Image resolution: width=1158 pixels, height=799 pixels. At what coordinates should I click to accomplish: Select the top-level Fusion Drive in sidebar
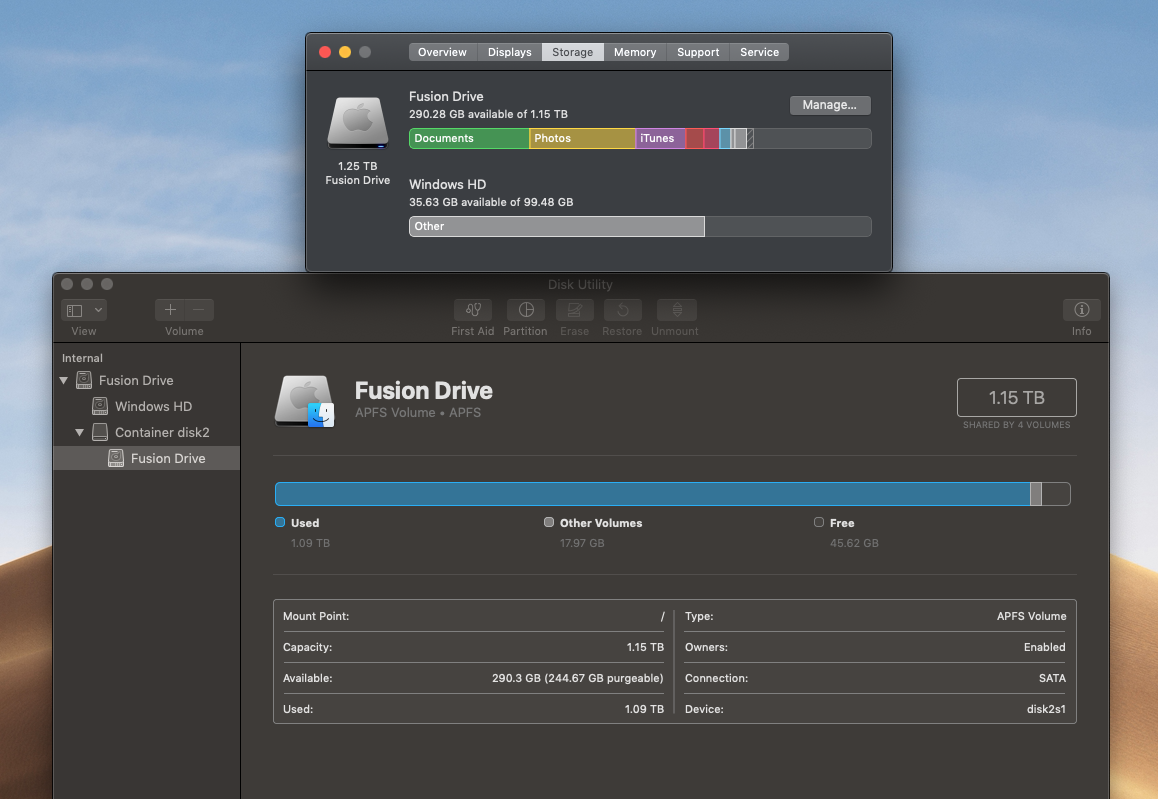pyautogui.click(x=136, y=380)
